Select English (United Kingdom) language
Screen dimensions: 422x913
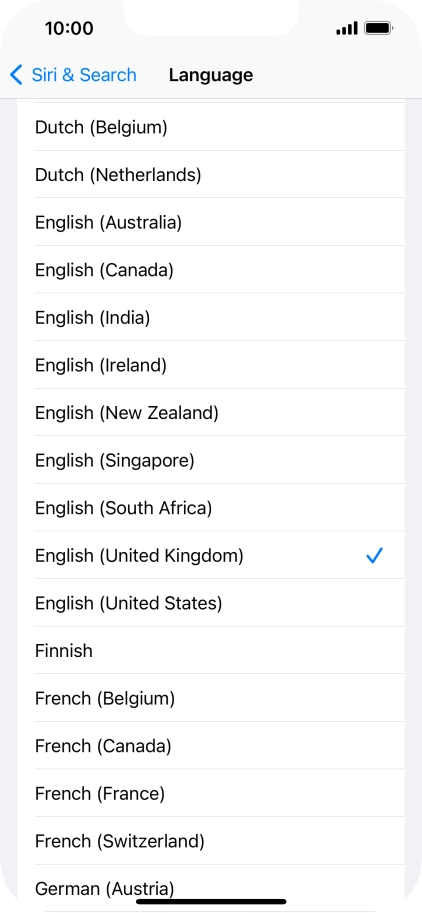211,555
